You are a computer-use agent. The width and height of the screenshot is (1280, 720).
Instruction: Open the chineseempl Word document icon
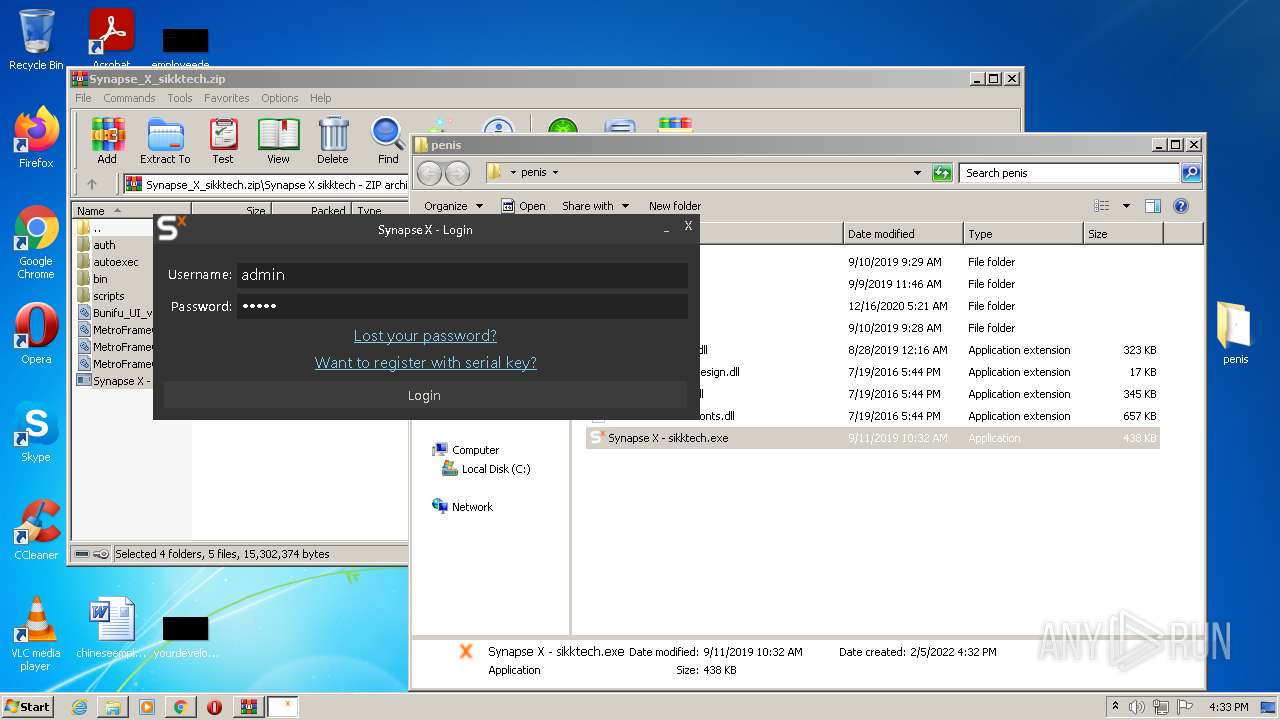coord(112,628)
